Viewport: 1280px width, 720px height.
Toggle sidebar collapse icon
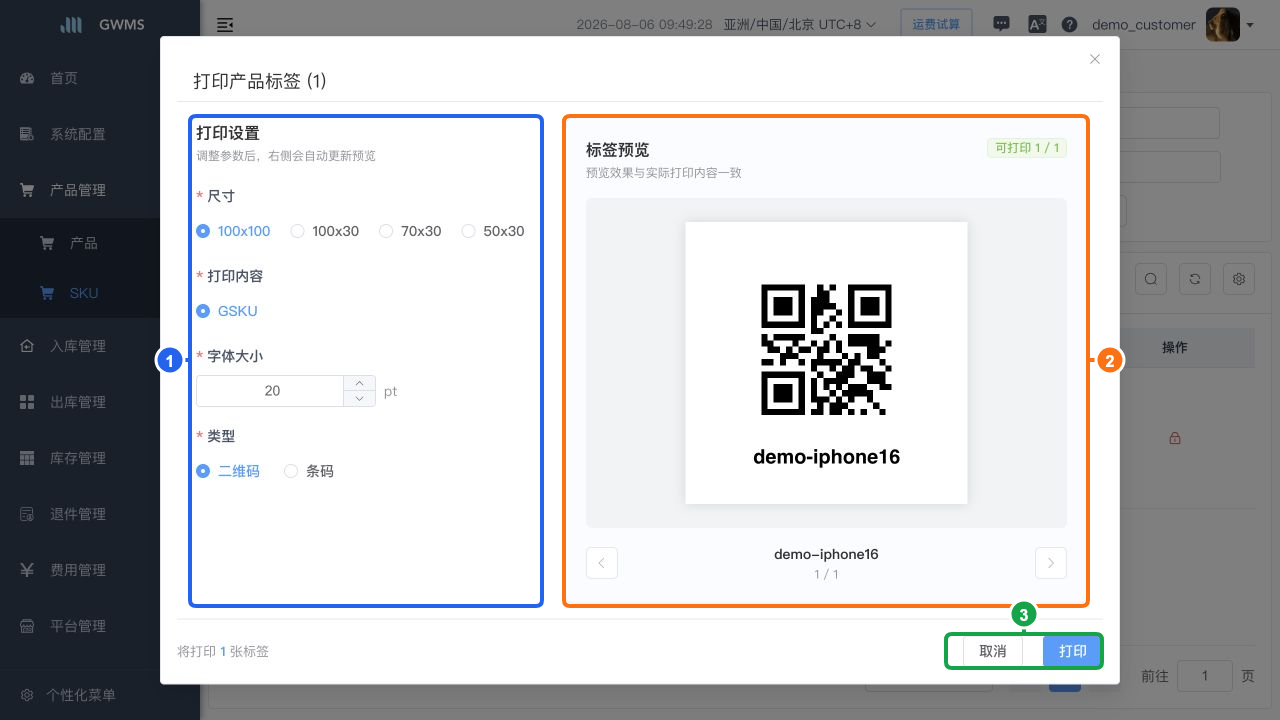[225, 25]
